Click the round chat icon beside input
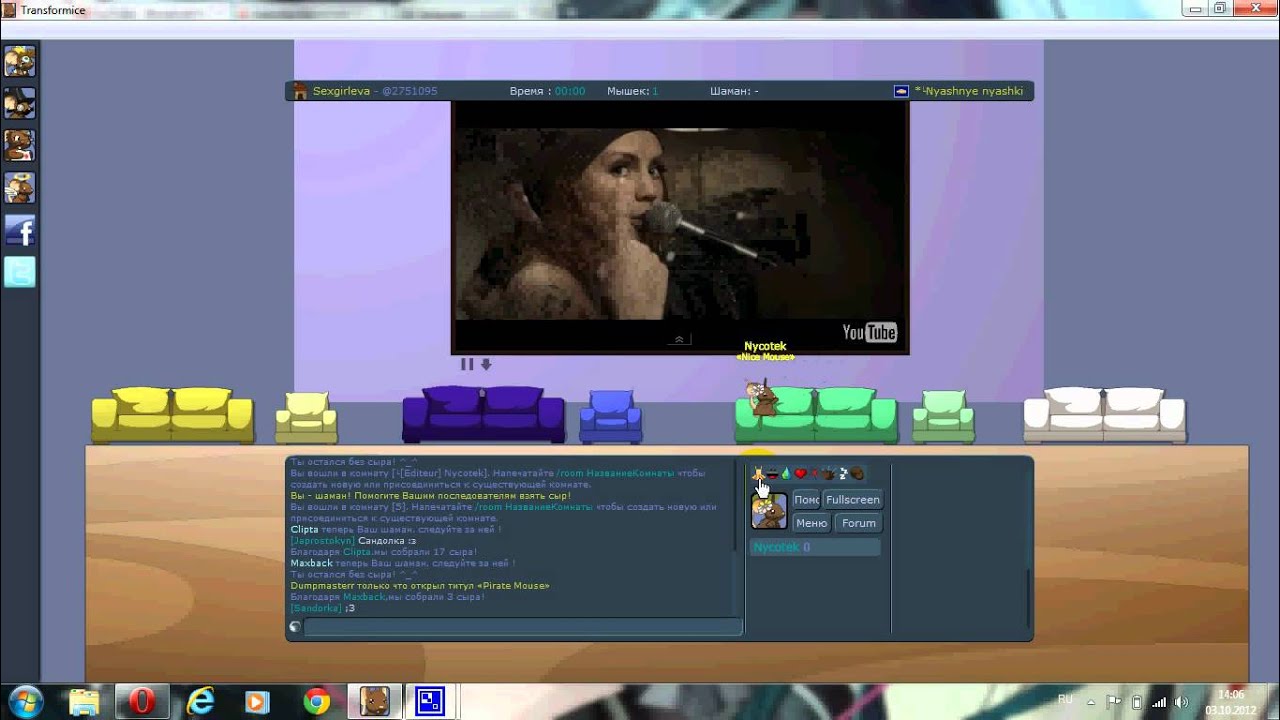The image size is (1280, 720). coord(295,627)
